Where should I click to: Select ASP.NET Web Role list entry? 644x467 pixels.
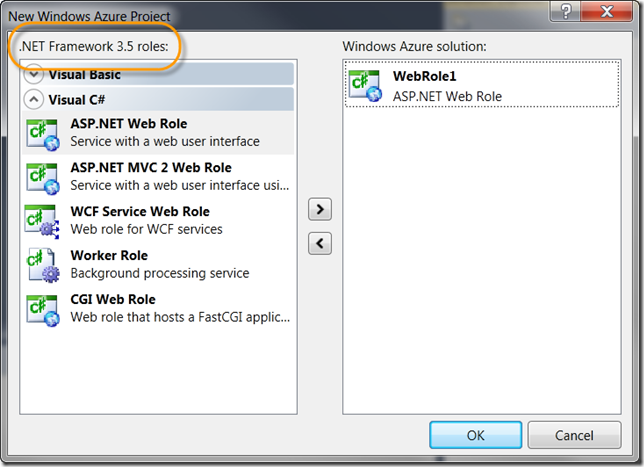coord(158,133)
